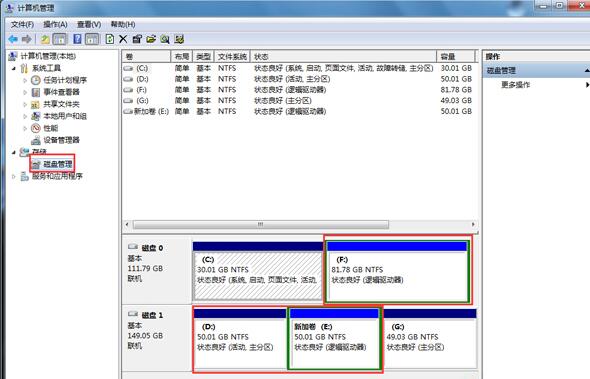Click the 49.03 GB capacity cell

pos(456,100)
